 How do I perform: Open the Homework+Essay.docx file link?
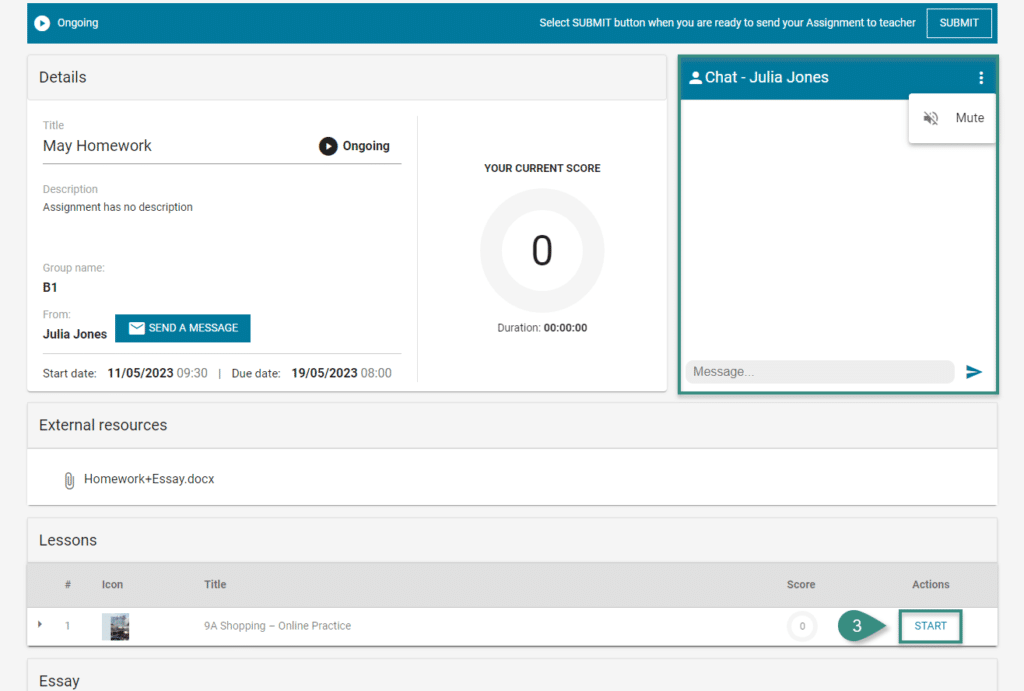point(149,479)
